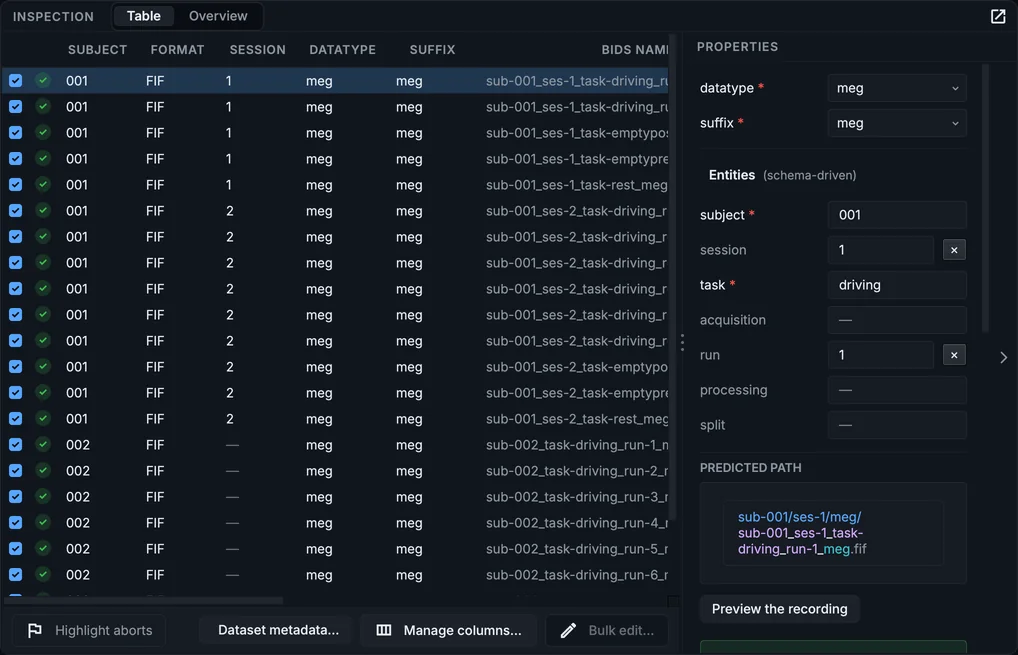Uncheck the sub-002_task-driving_run-1 row checkbox
Screen dimensions: 1018x655
tap(16, 445)
